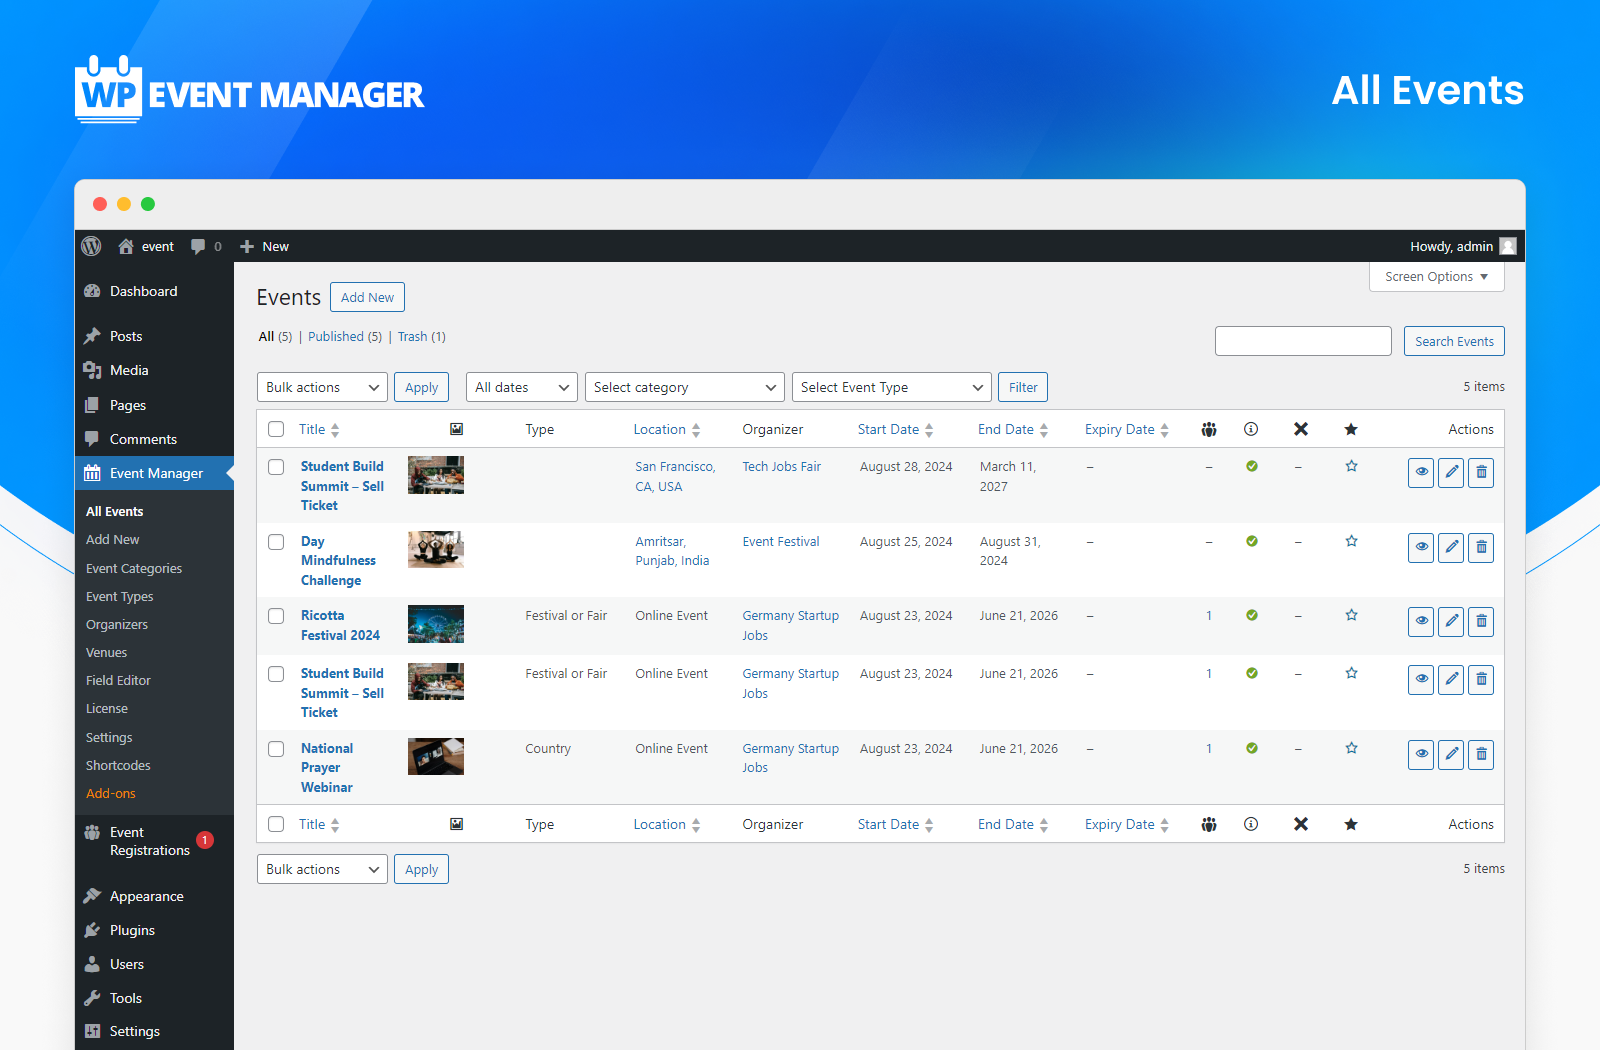Click the admin avatar next to Howdy
This screenshot has height=1050, width=1600.
pos(1508,246)
